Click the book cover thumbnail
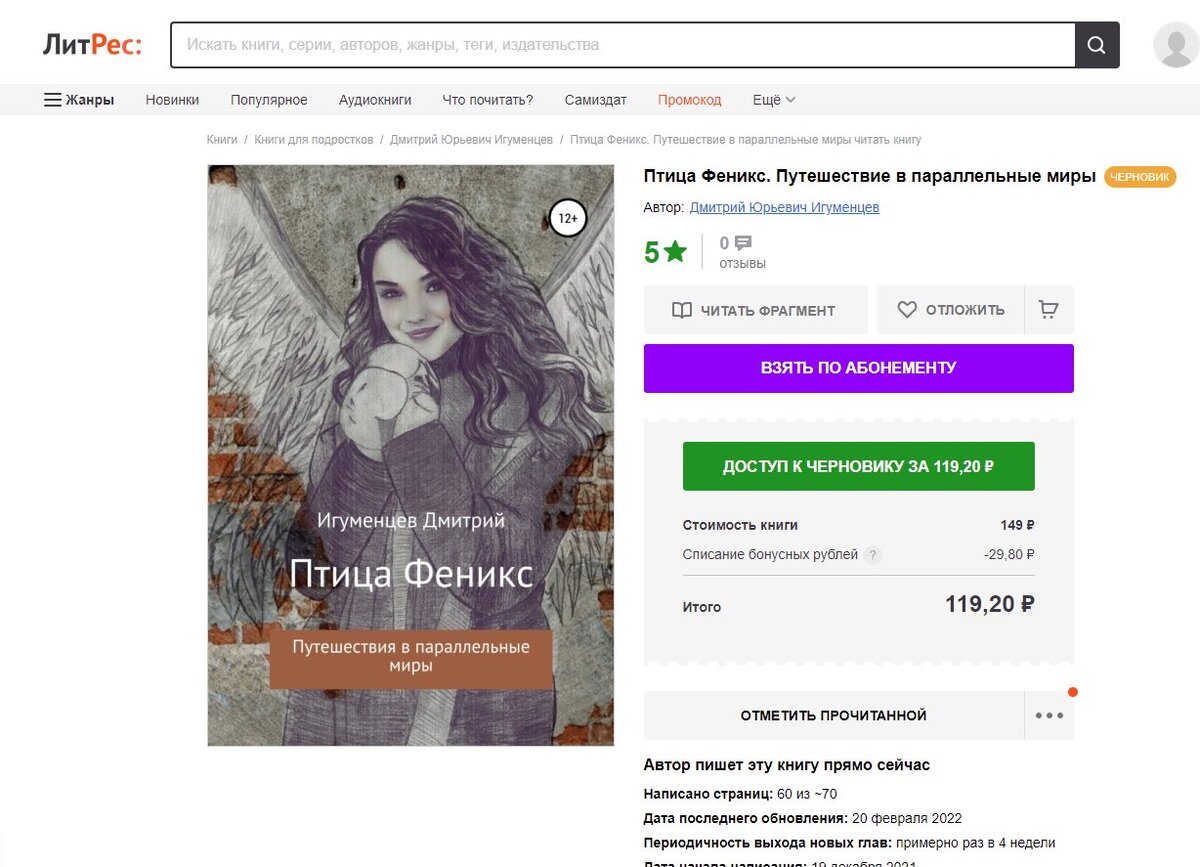This screenshot has width=1200, height=867. (409, 454)
